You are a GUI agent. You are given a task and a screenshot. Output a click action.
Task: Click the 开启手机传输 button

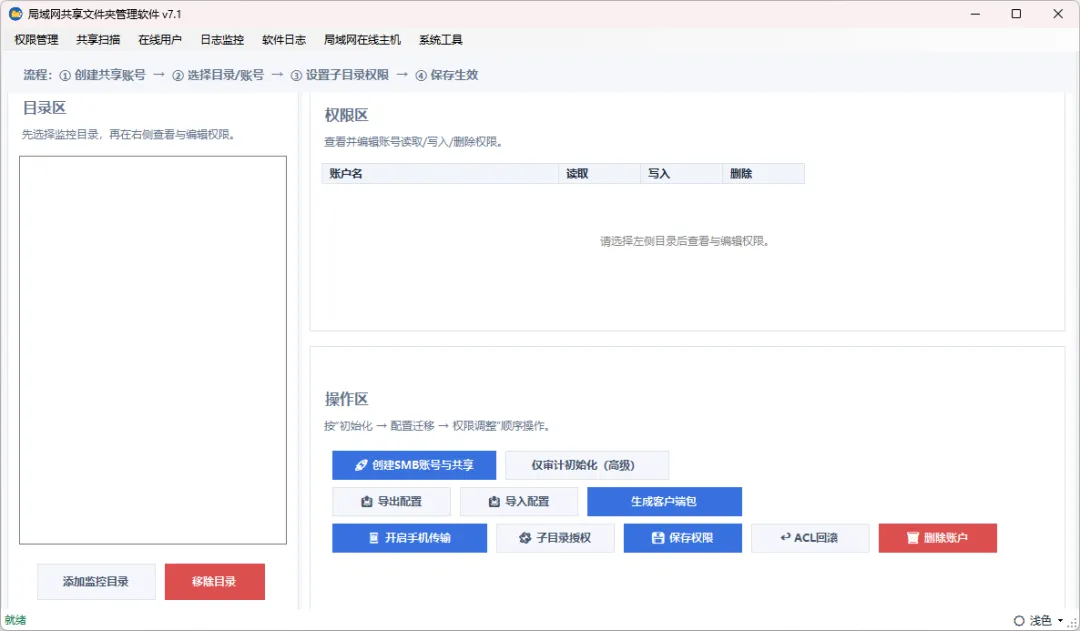coord(409,538)
